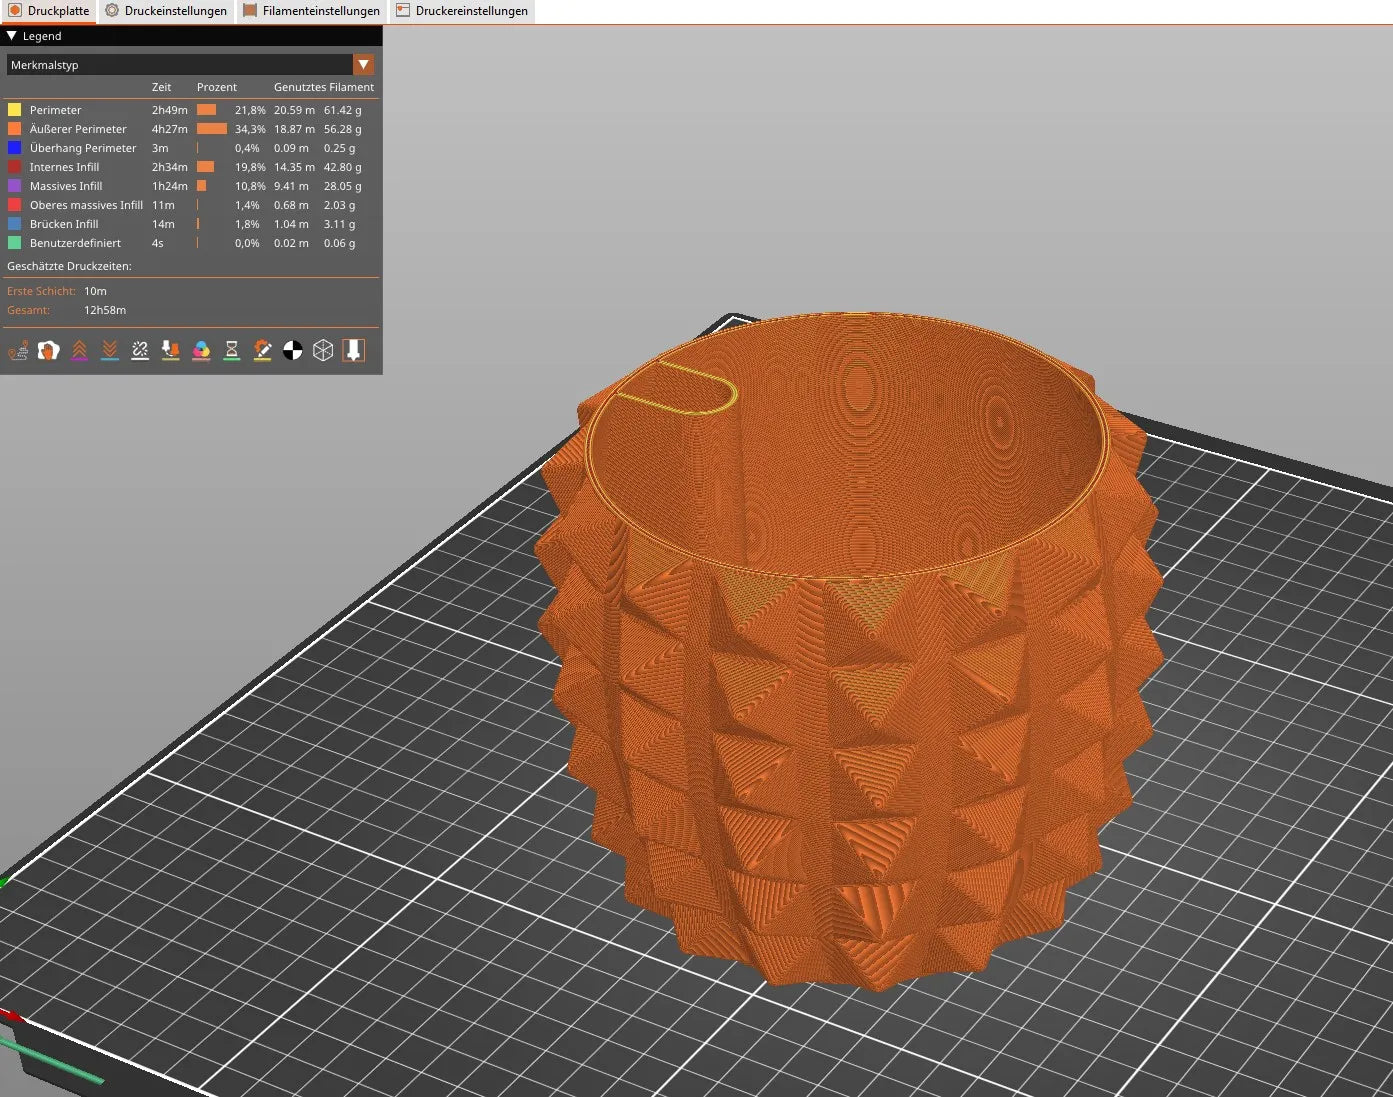Switch to Druckeinstellungen tab
This screenshot has width=1393, height=1097.
[166, 11]
